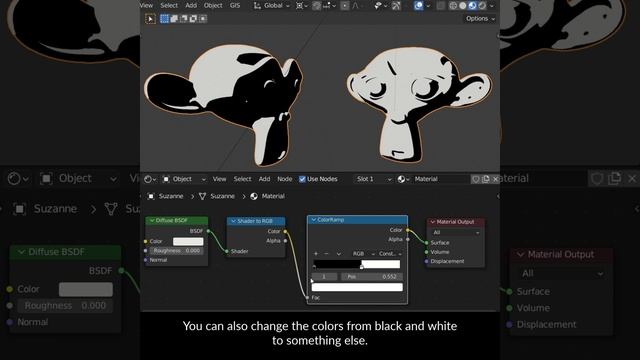Open the pivot point icon menu
This screenshot has width=640, height=360.
302,6
